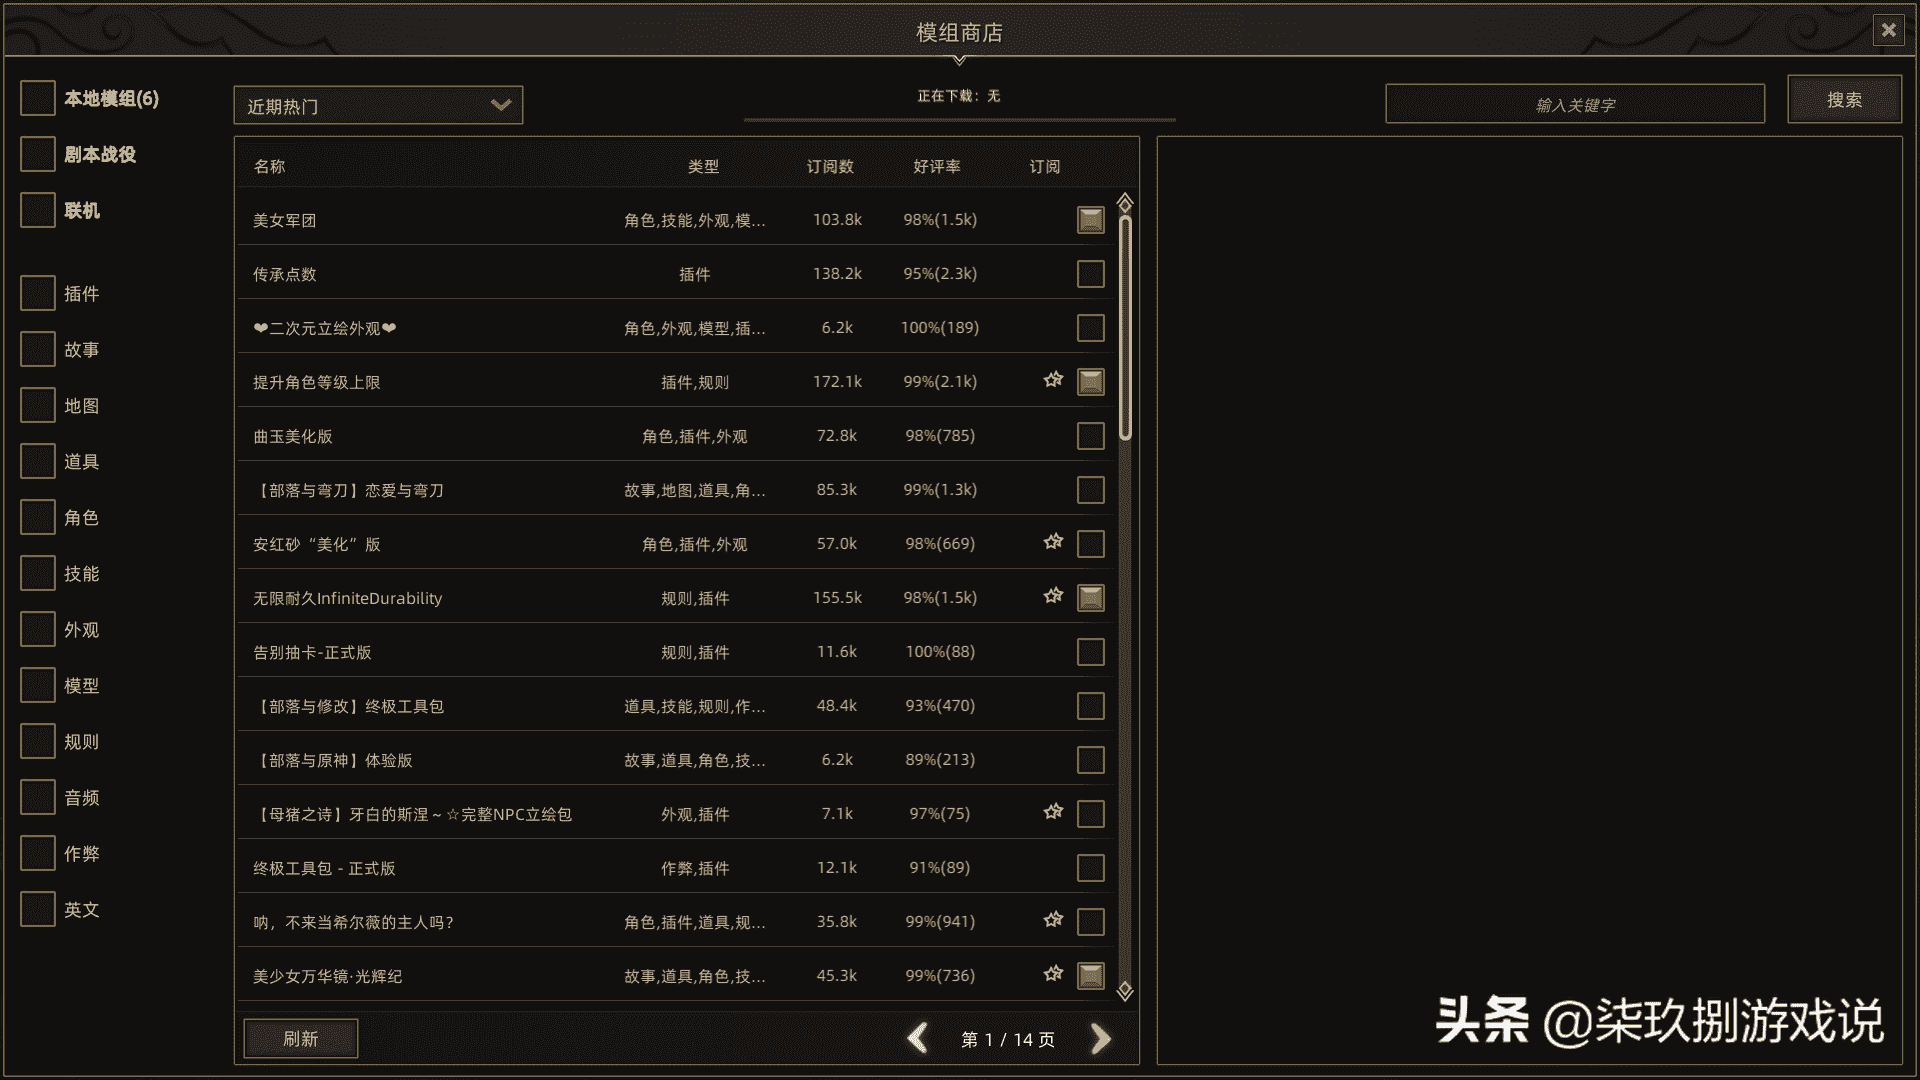
Task: Click scrollbar down arrow of mod list
Action: pyautogui.click(x=1125, y=990)
